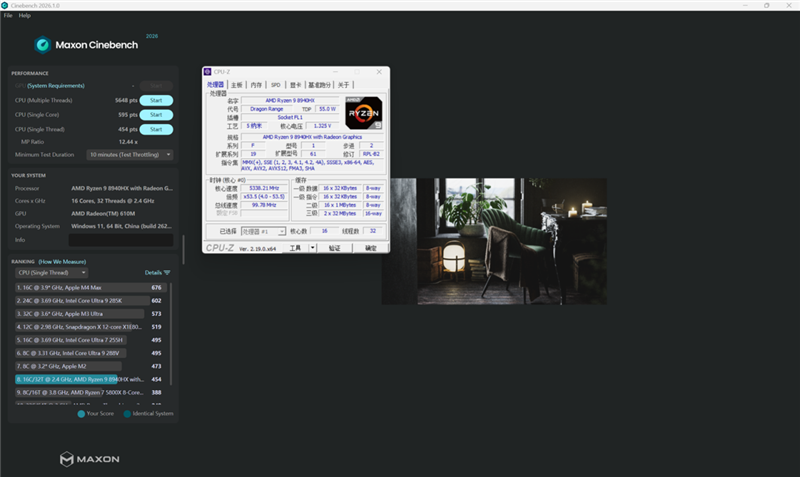Click the AMD Radeon(TM) 610M GPU value
The width and height of the screenshot is (800, 477).
coord(103,214)
